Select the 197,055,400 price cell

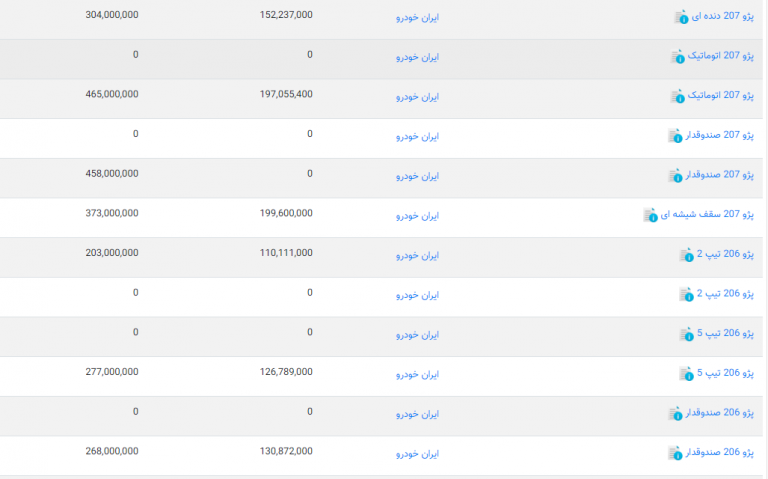(x=286, y=95)
